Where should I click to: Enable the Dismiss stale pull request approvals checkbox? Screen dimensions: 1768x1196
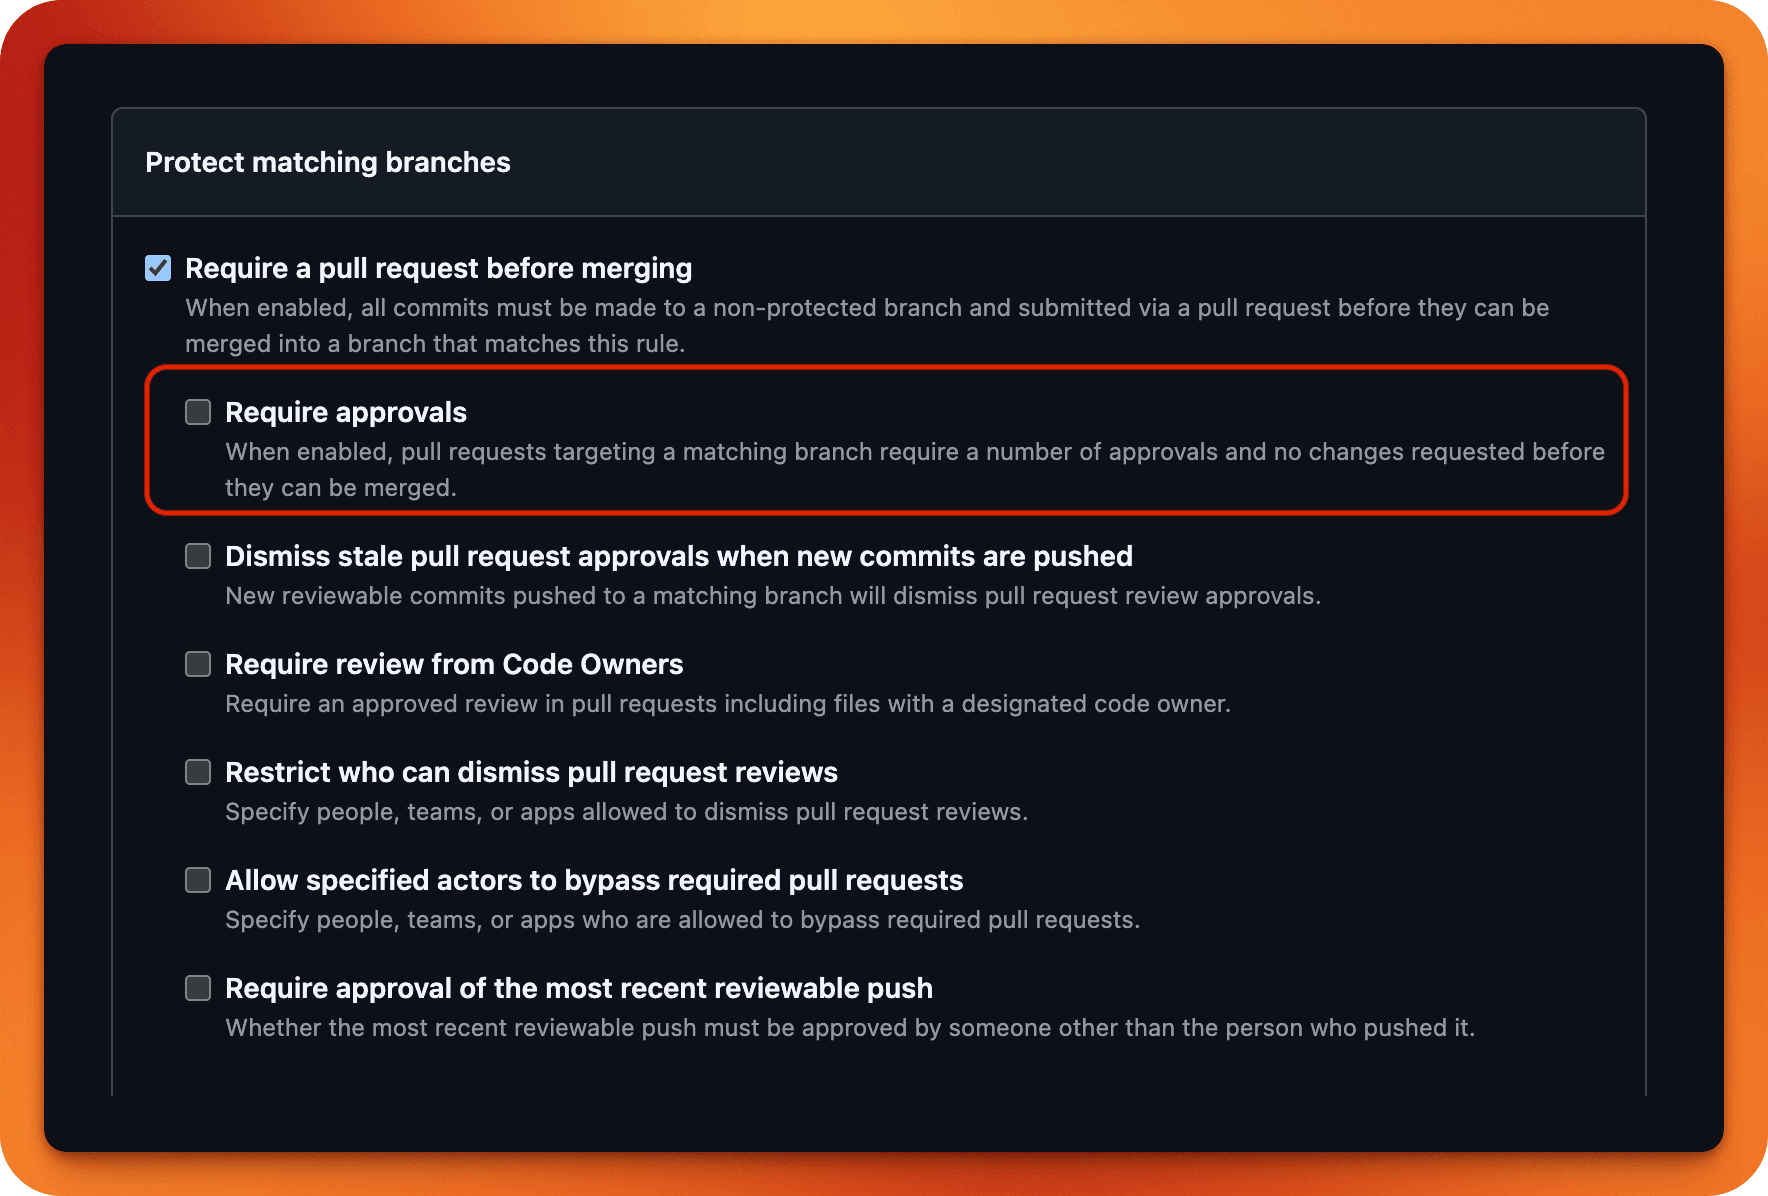[x=198, y=556]
